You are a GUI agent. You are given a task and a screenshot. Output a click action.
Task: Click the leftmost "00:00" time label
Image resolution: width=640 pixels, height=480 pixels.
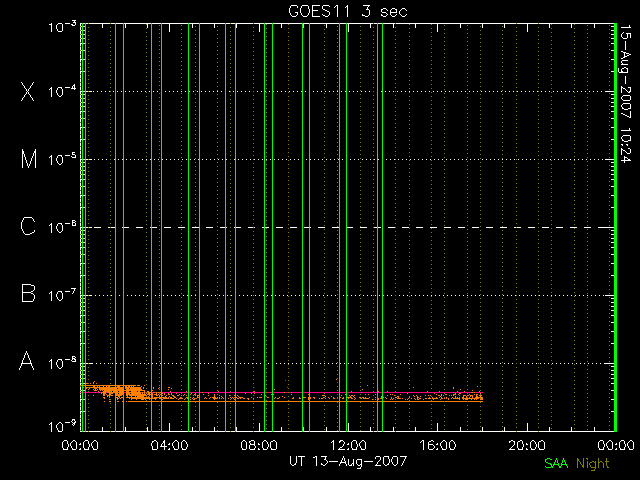tap(80, 445)
